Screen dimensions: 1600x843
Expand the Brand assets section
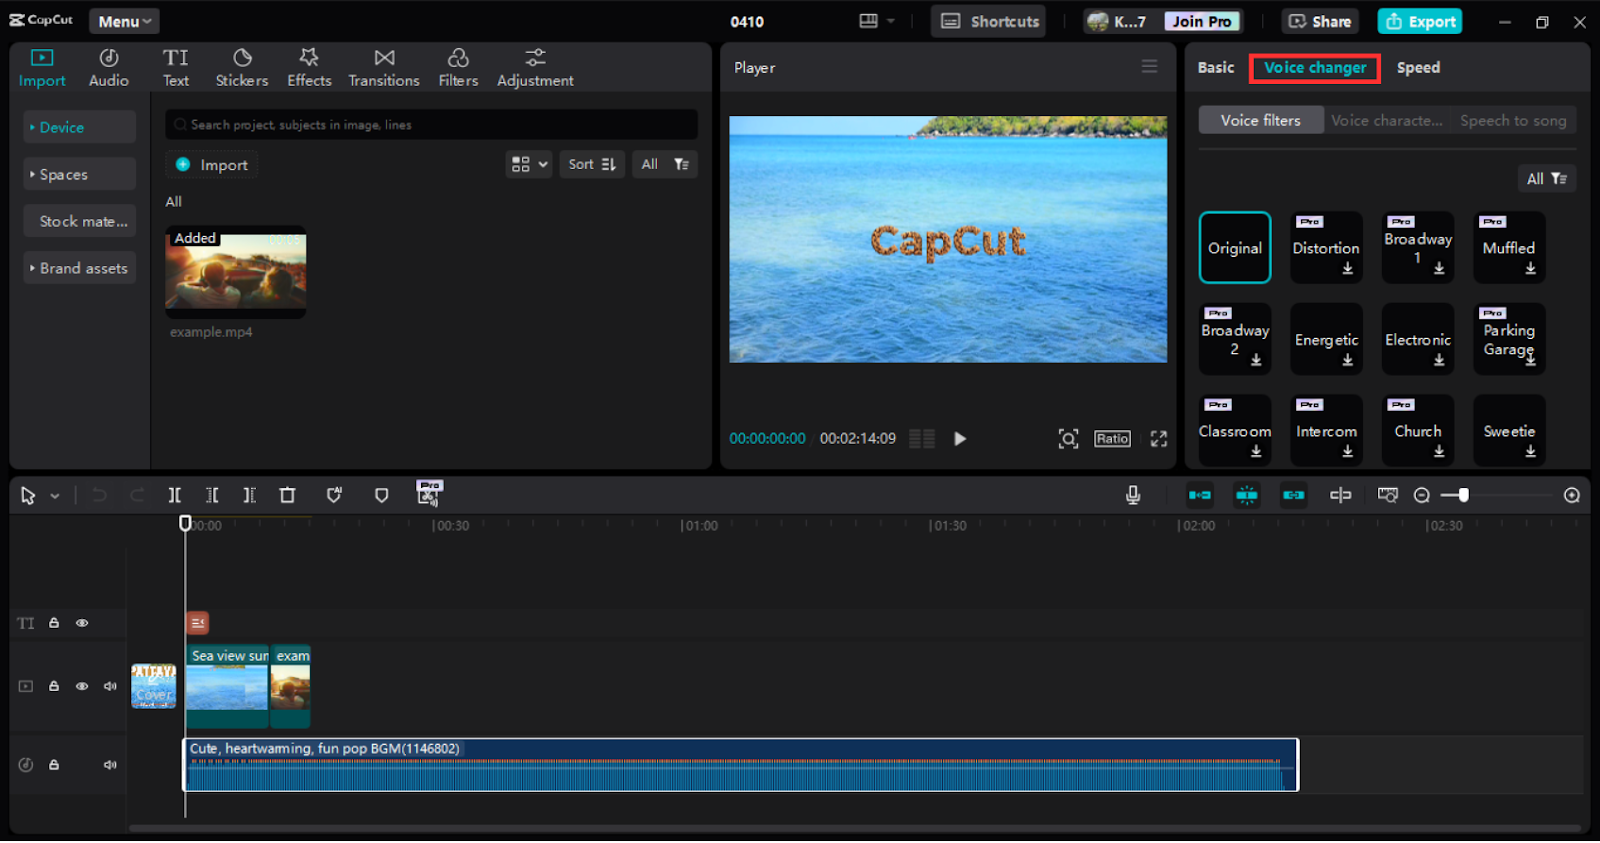point(80,268)
